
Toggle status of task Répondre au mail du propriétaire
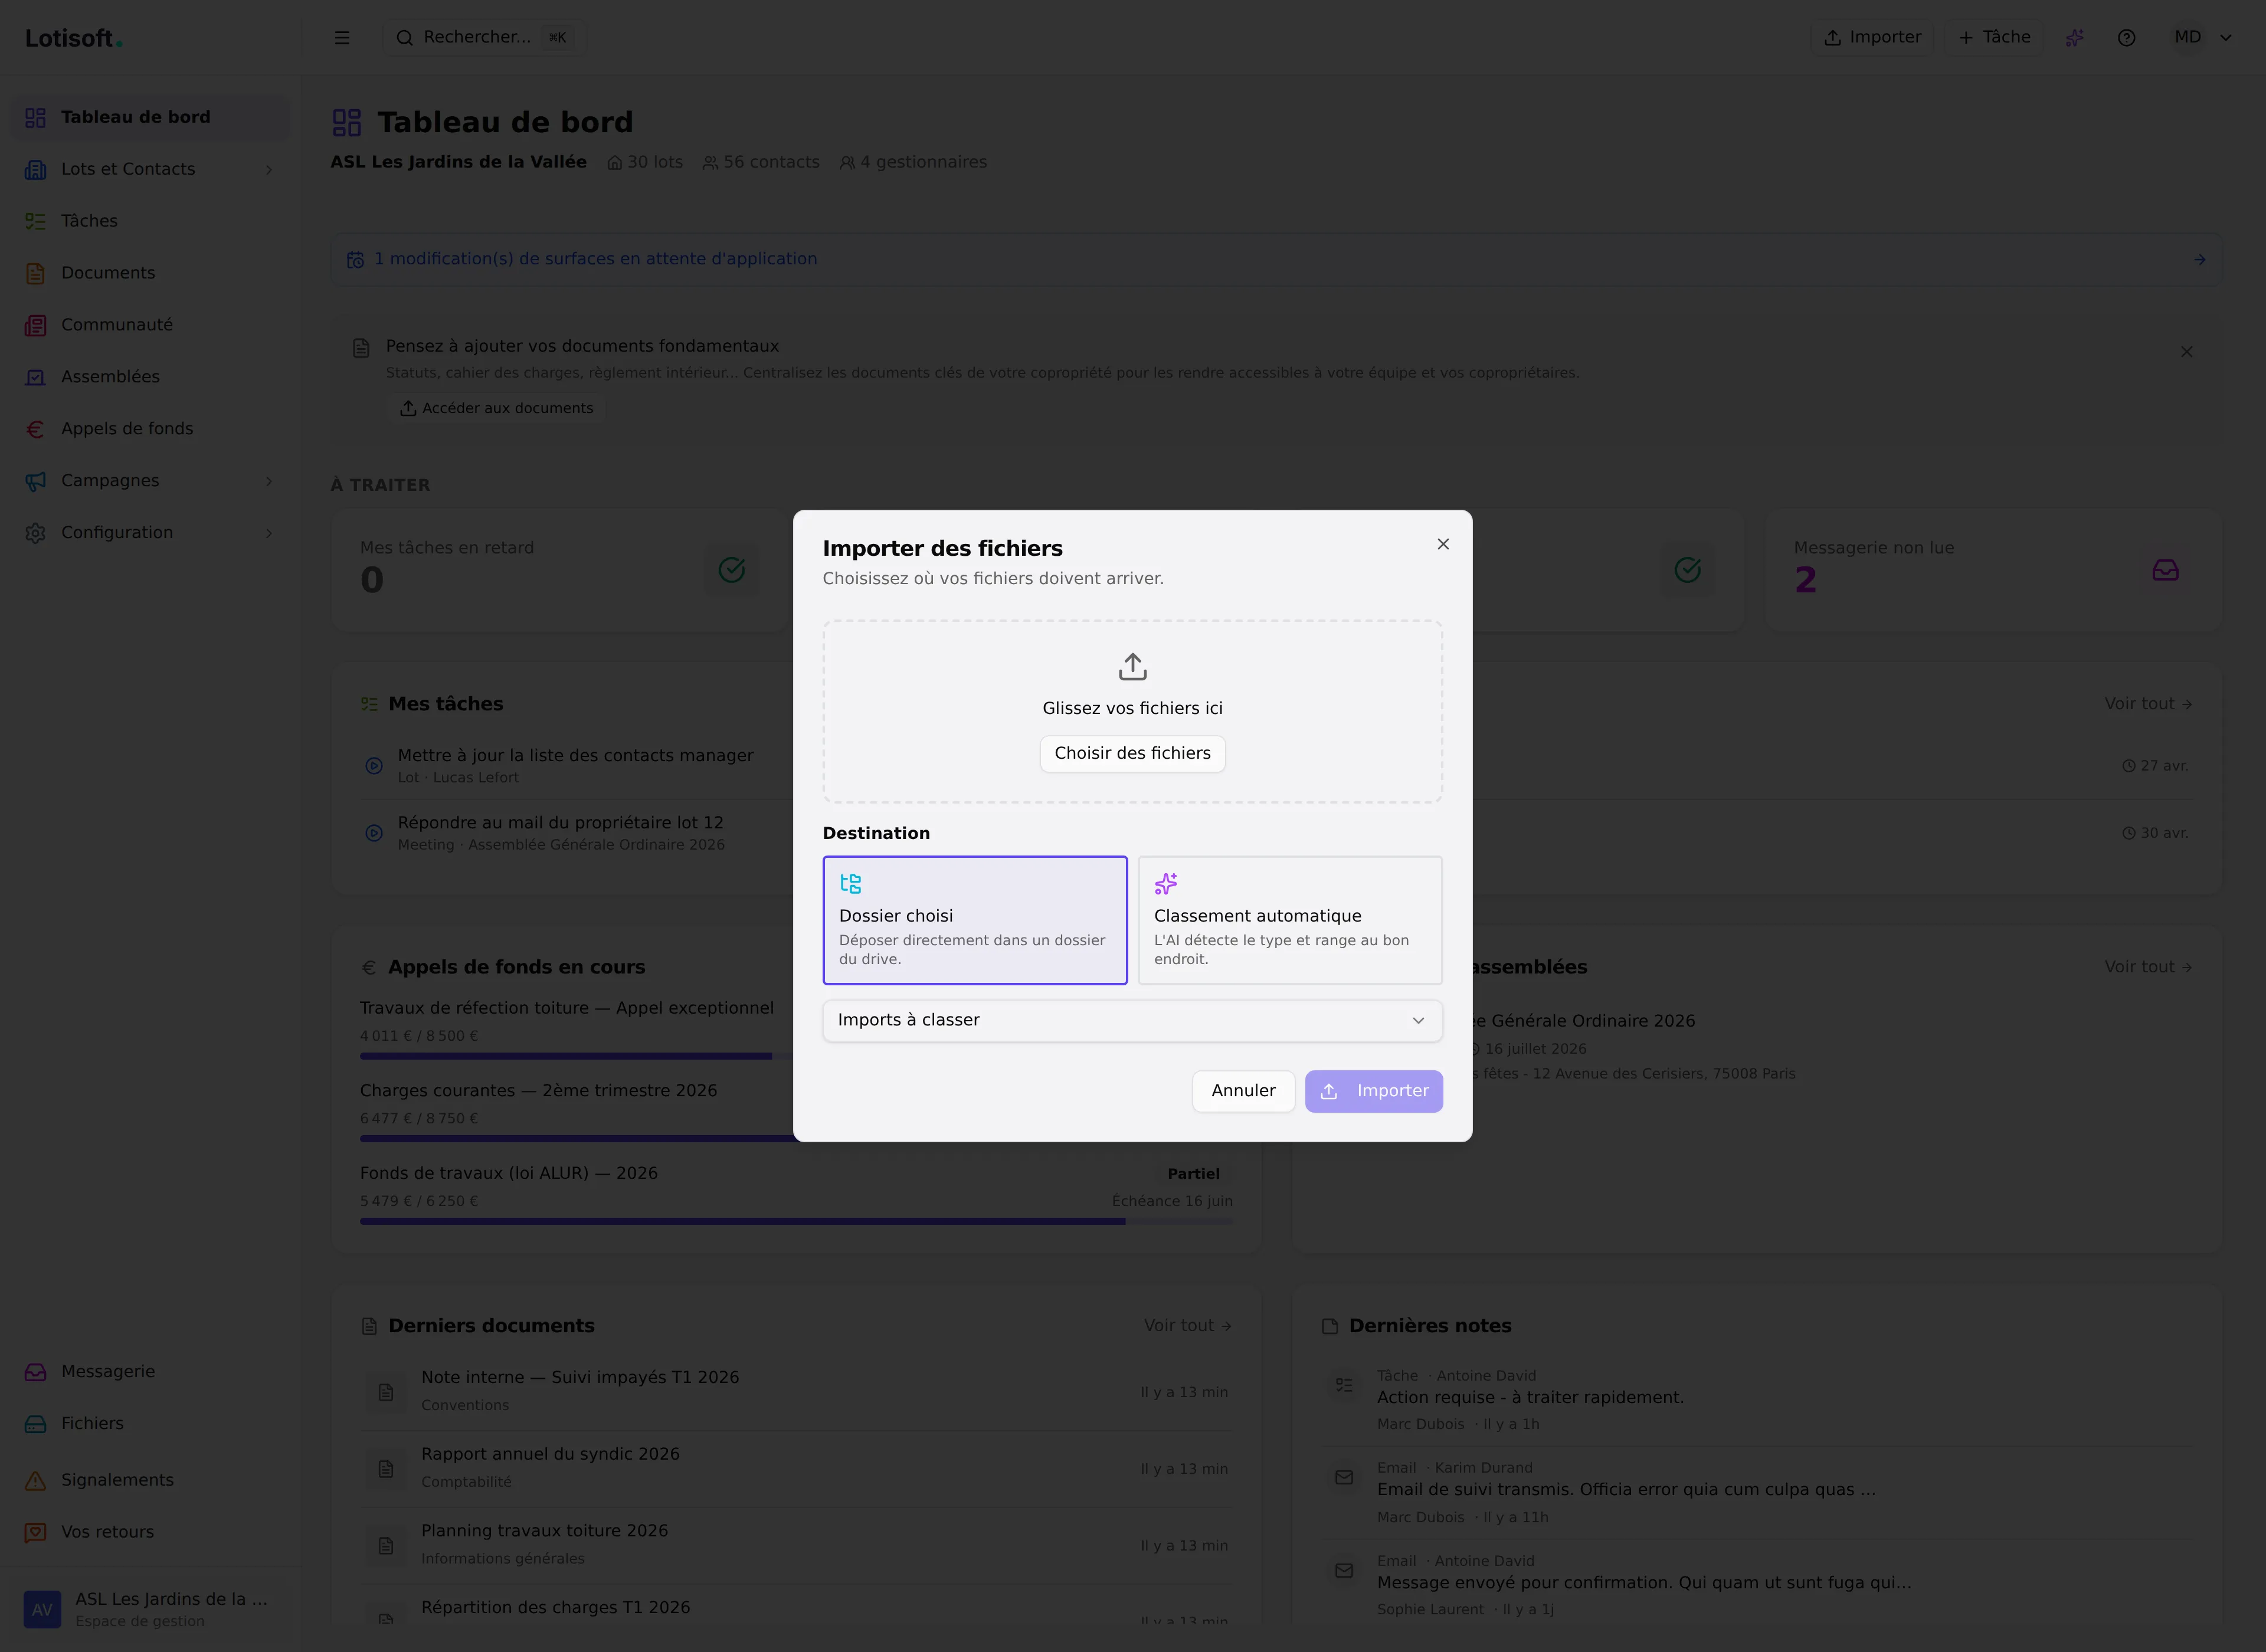pyautogui.click(x=374, y=833)
